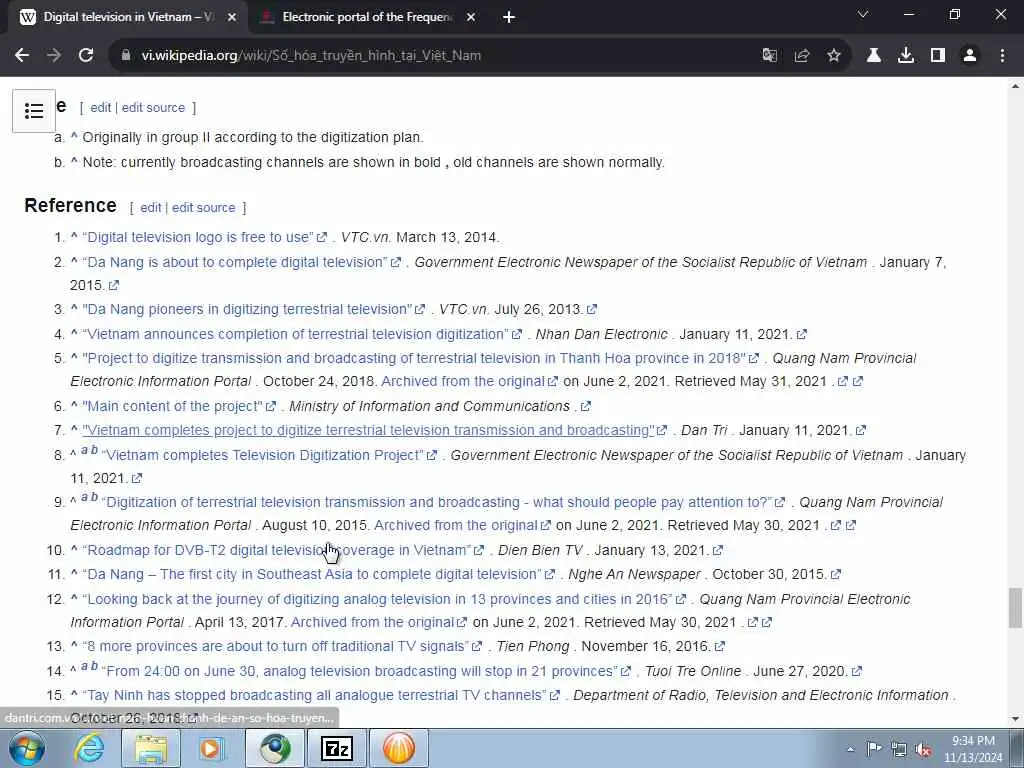
Task: Click the scrollbar up arrow
Action: tap(1015, 86)
